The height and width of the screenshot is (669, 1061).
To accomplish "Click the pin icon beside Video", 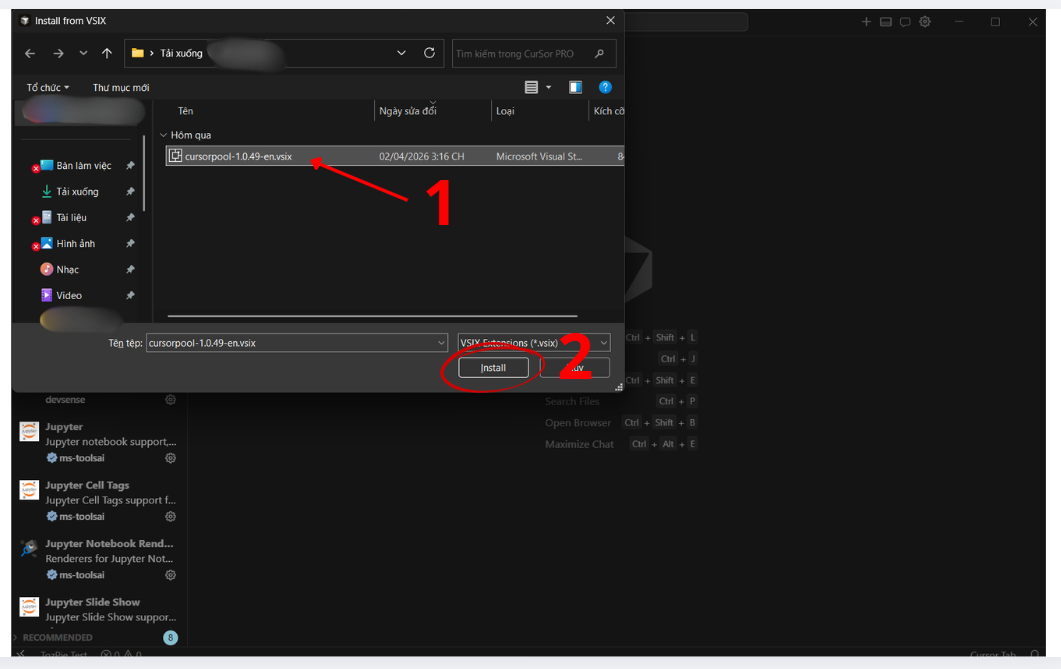I will pos(130,296).
